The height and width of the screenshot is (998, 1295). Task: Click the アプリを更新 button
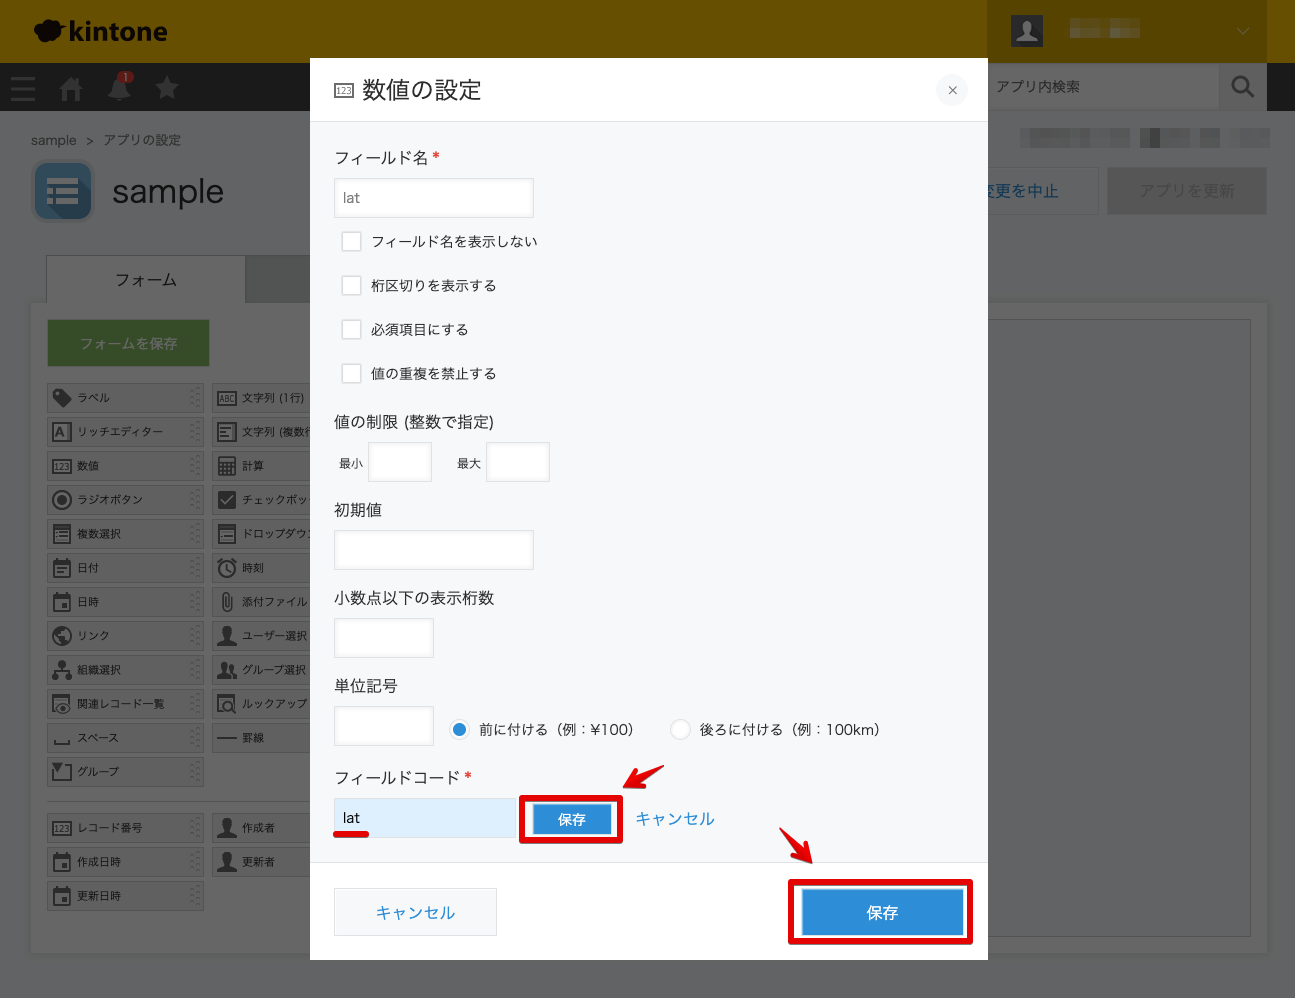coord(1187,191)
